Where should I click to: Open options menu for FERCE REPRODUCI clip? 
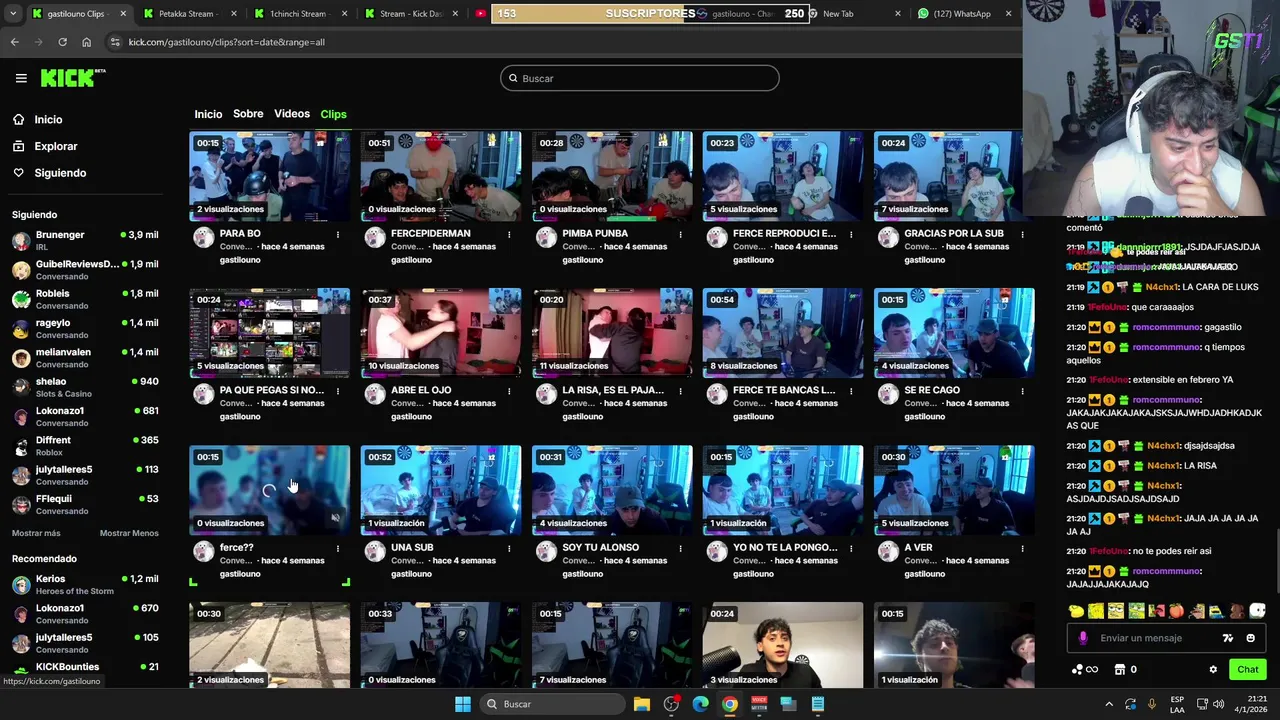(x=851, y=235)
